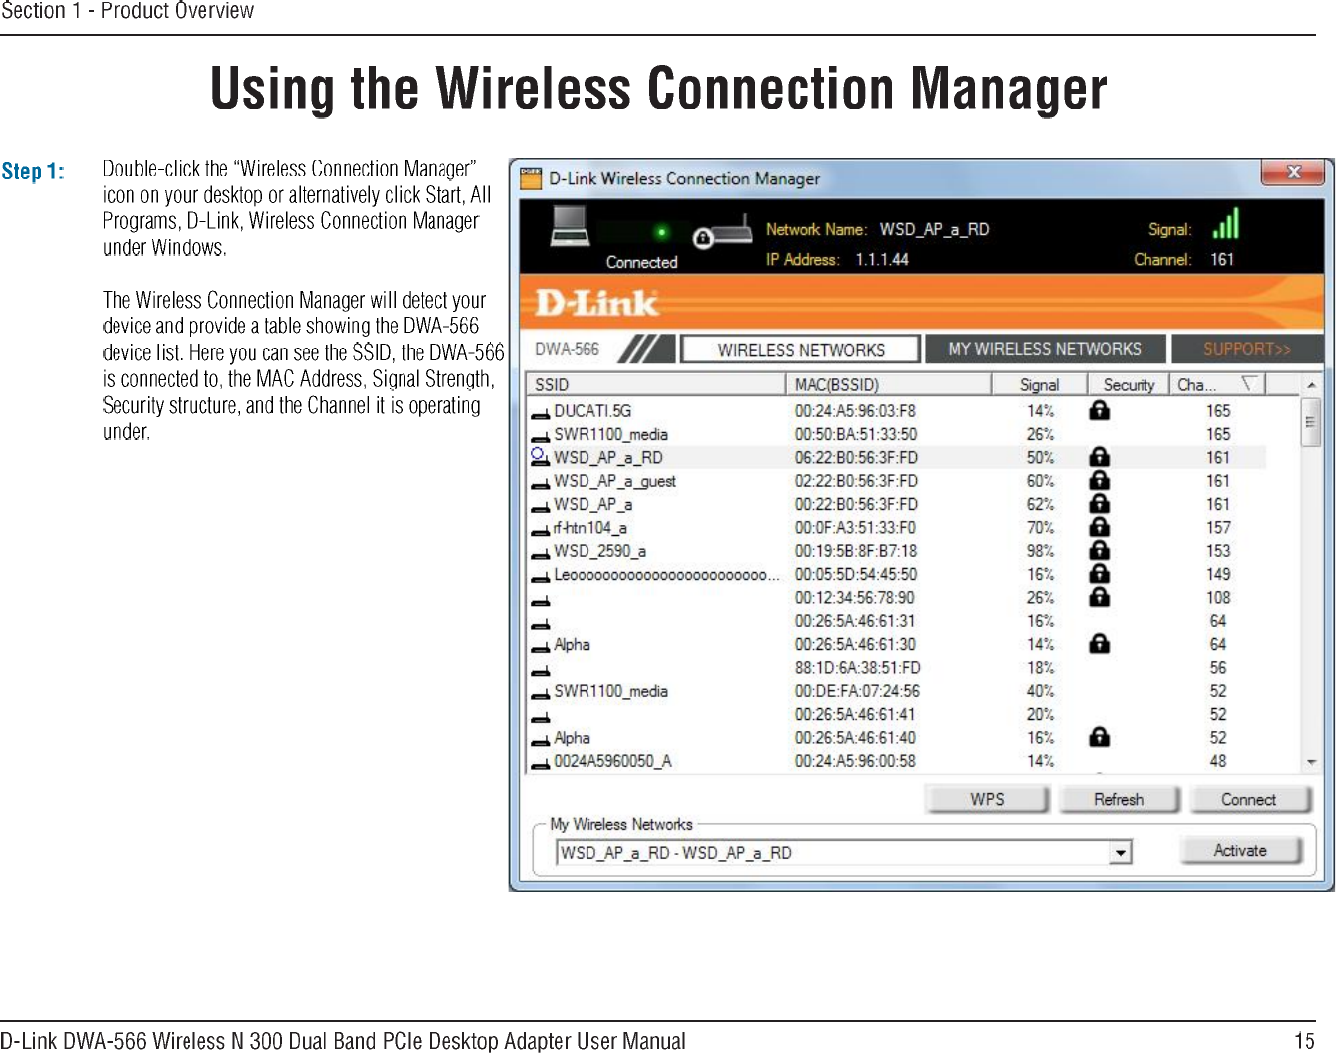The height and width of the screenshot is (1053, 1336).
Task: Click the lock icon for DUCATI.5G
Action: click(1099, 410)
